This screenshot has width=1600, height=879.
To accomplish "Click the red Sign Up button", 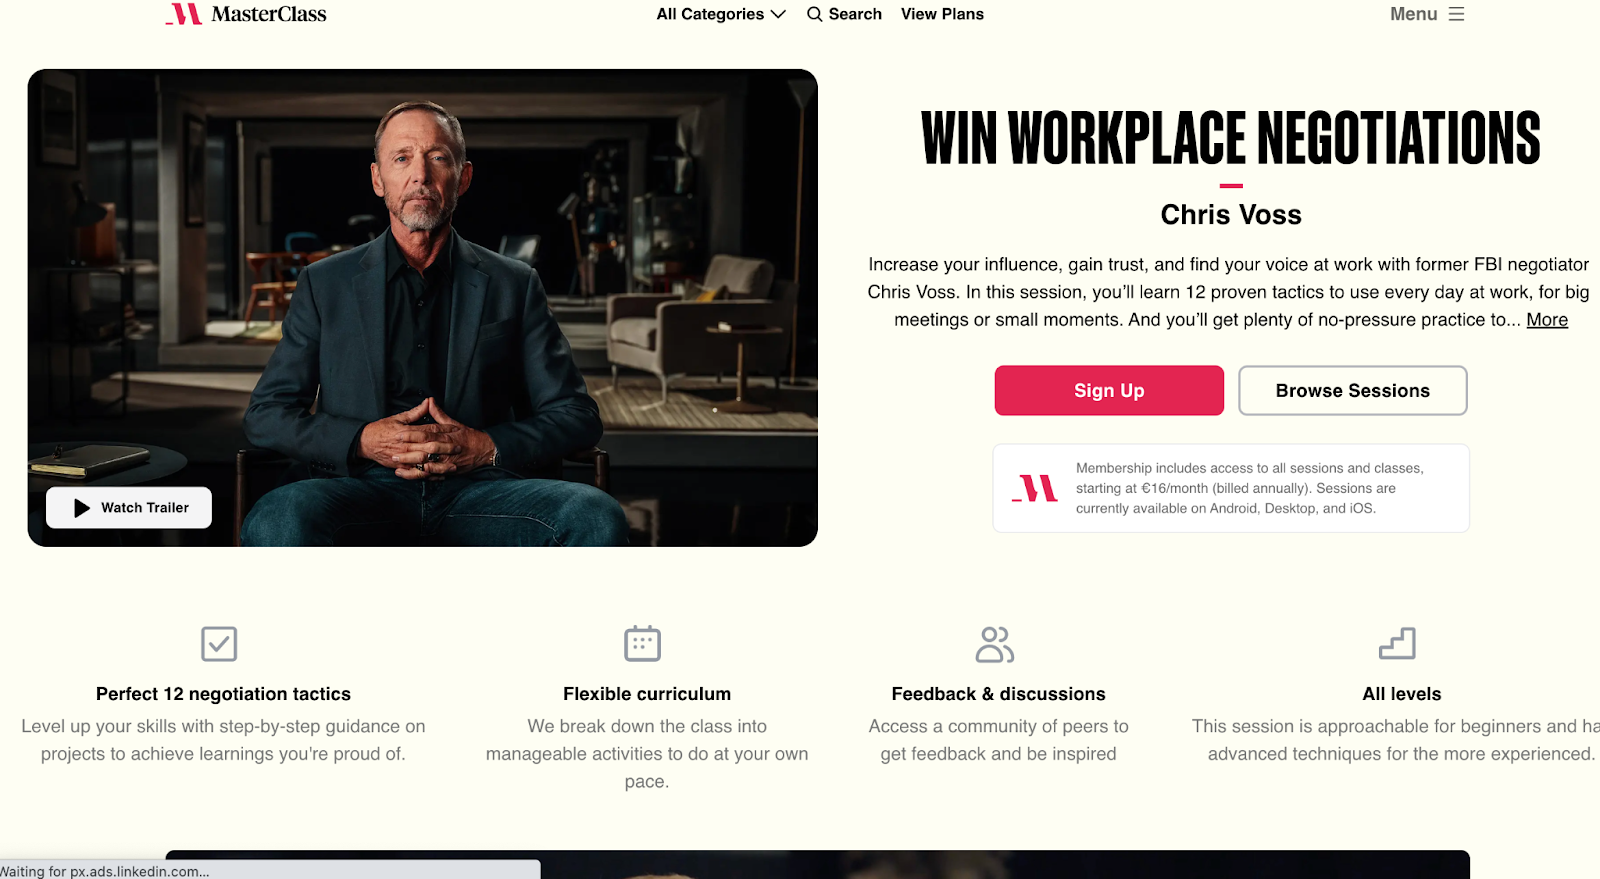I will (x=1109, y=390).
